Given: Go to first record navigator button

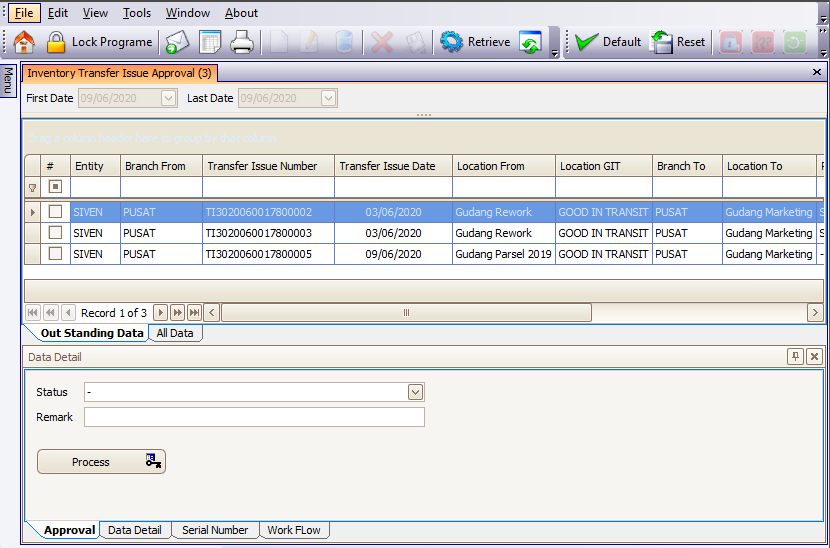Looking at the screenshot, I should [x=33, y=313].
